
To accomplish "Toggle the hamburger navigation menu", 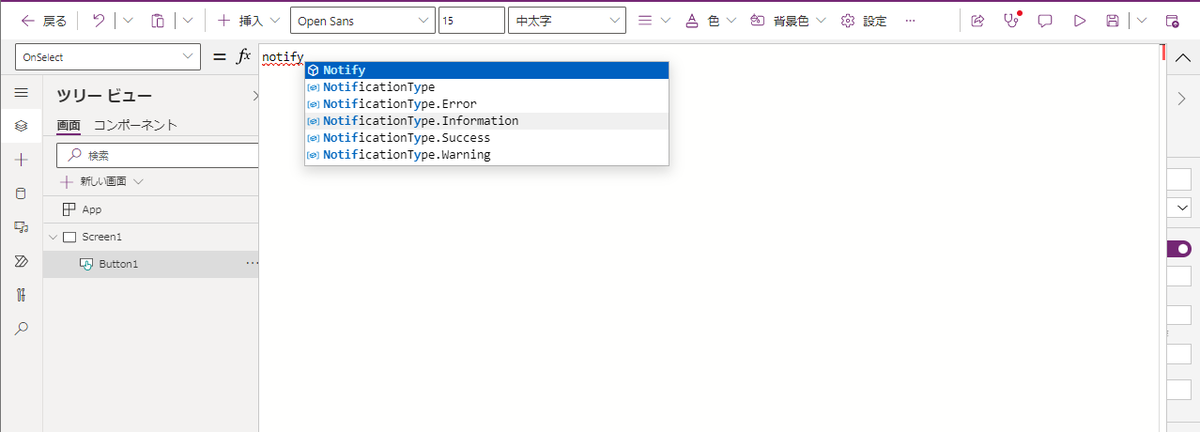I will pos(21,93).
